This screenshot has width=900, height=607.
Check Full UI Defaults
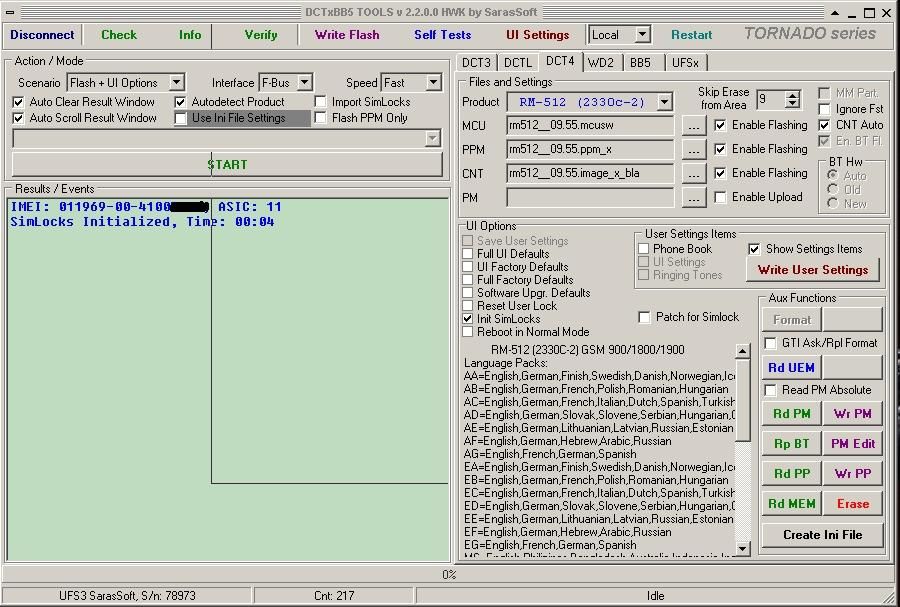468,254
